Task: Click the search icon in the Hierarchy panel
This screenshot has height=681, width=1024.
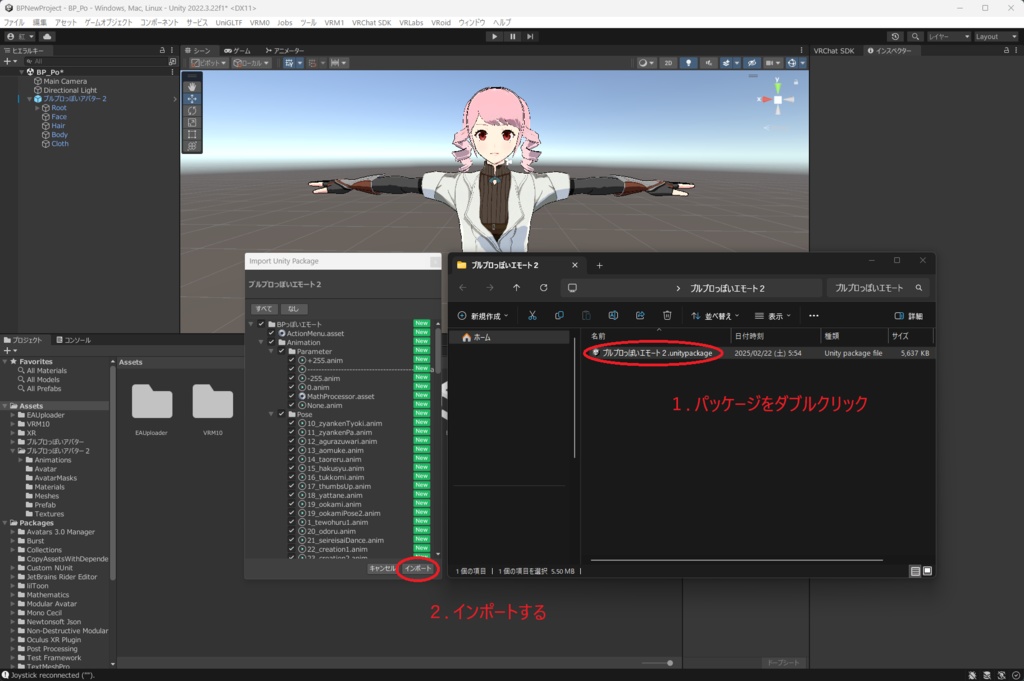Action: (x=29, y=63)
